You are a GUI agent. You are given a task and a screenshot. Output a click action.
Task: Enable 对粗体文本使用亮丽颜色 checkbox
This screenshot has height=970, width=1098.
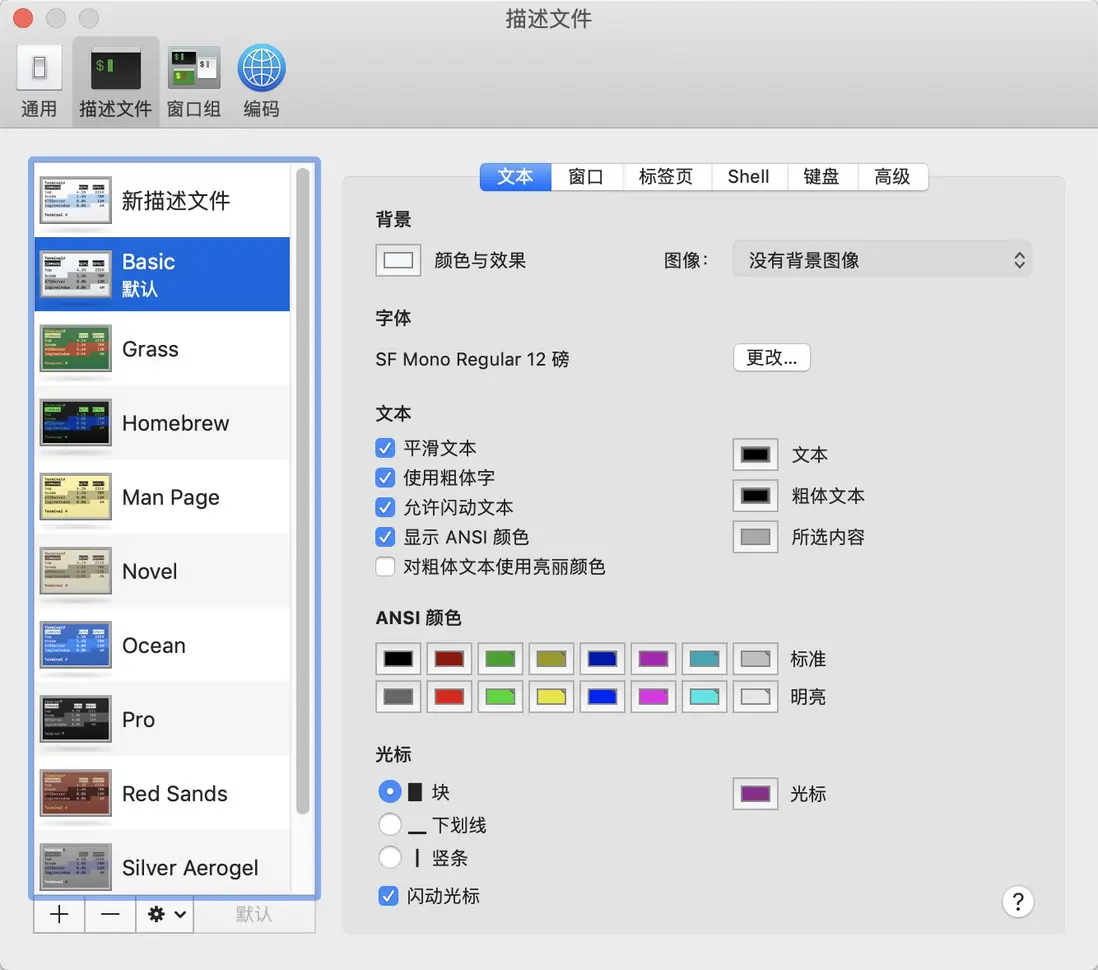pos(386,567)
